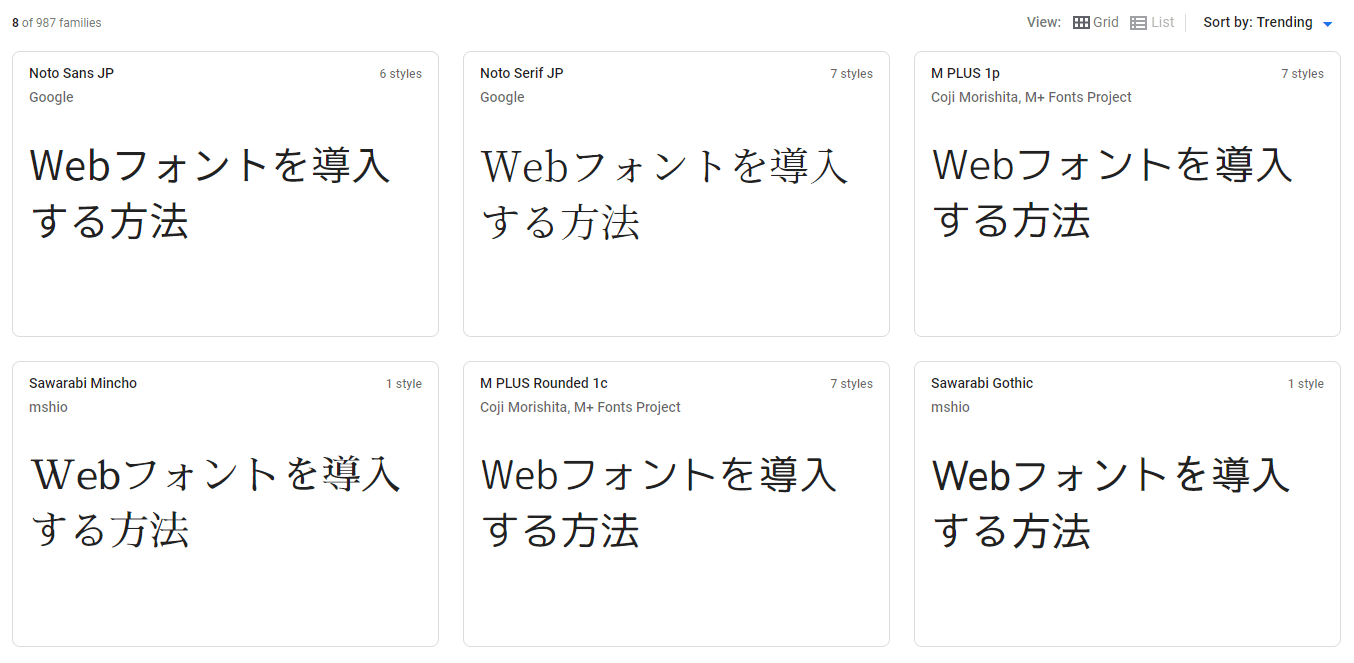Switch to List view
Image resolution: width=1354 pixels, height=663 pixels.
(x=1152, y=22)
